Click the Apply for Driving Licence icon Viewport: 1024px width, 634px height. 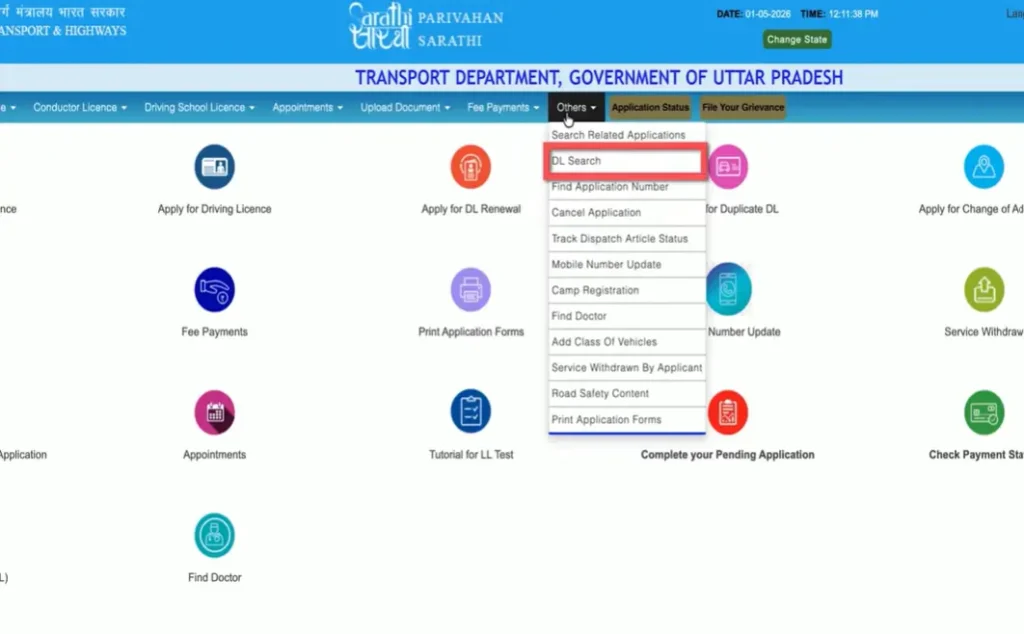coord(214,166)
